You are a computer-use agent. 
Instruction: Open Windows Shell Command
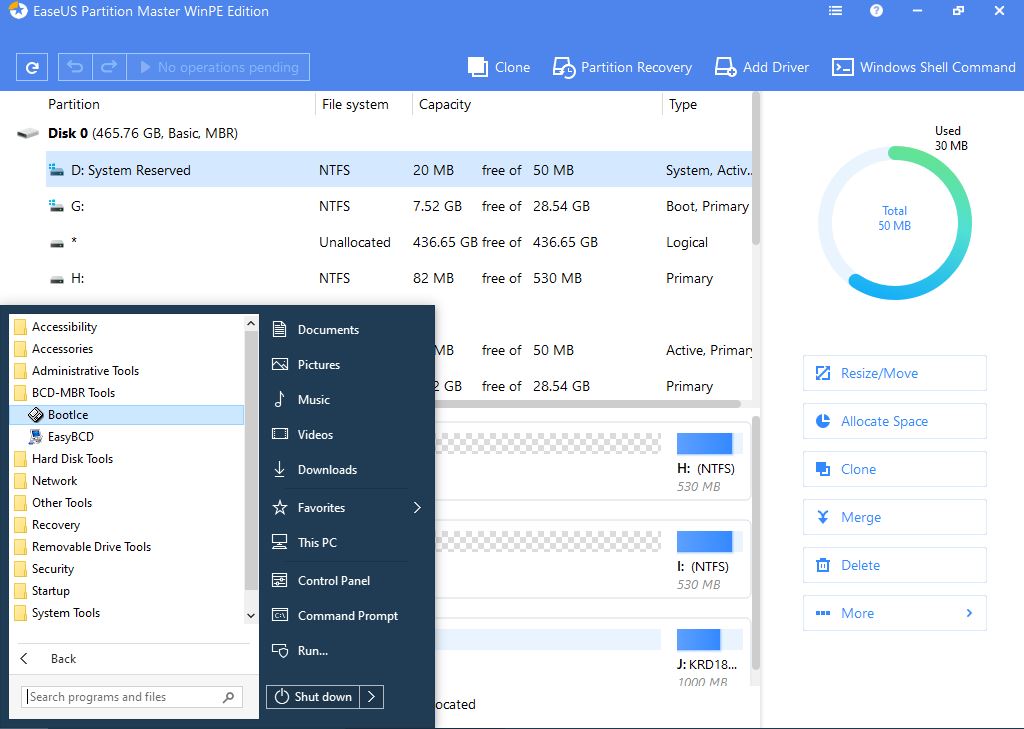pos(923,67)
